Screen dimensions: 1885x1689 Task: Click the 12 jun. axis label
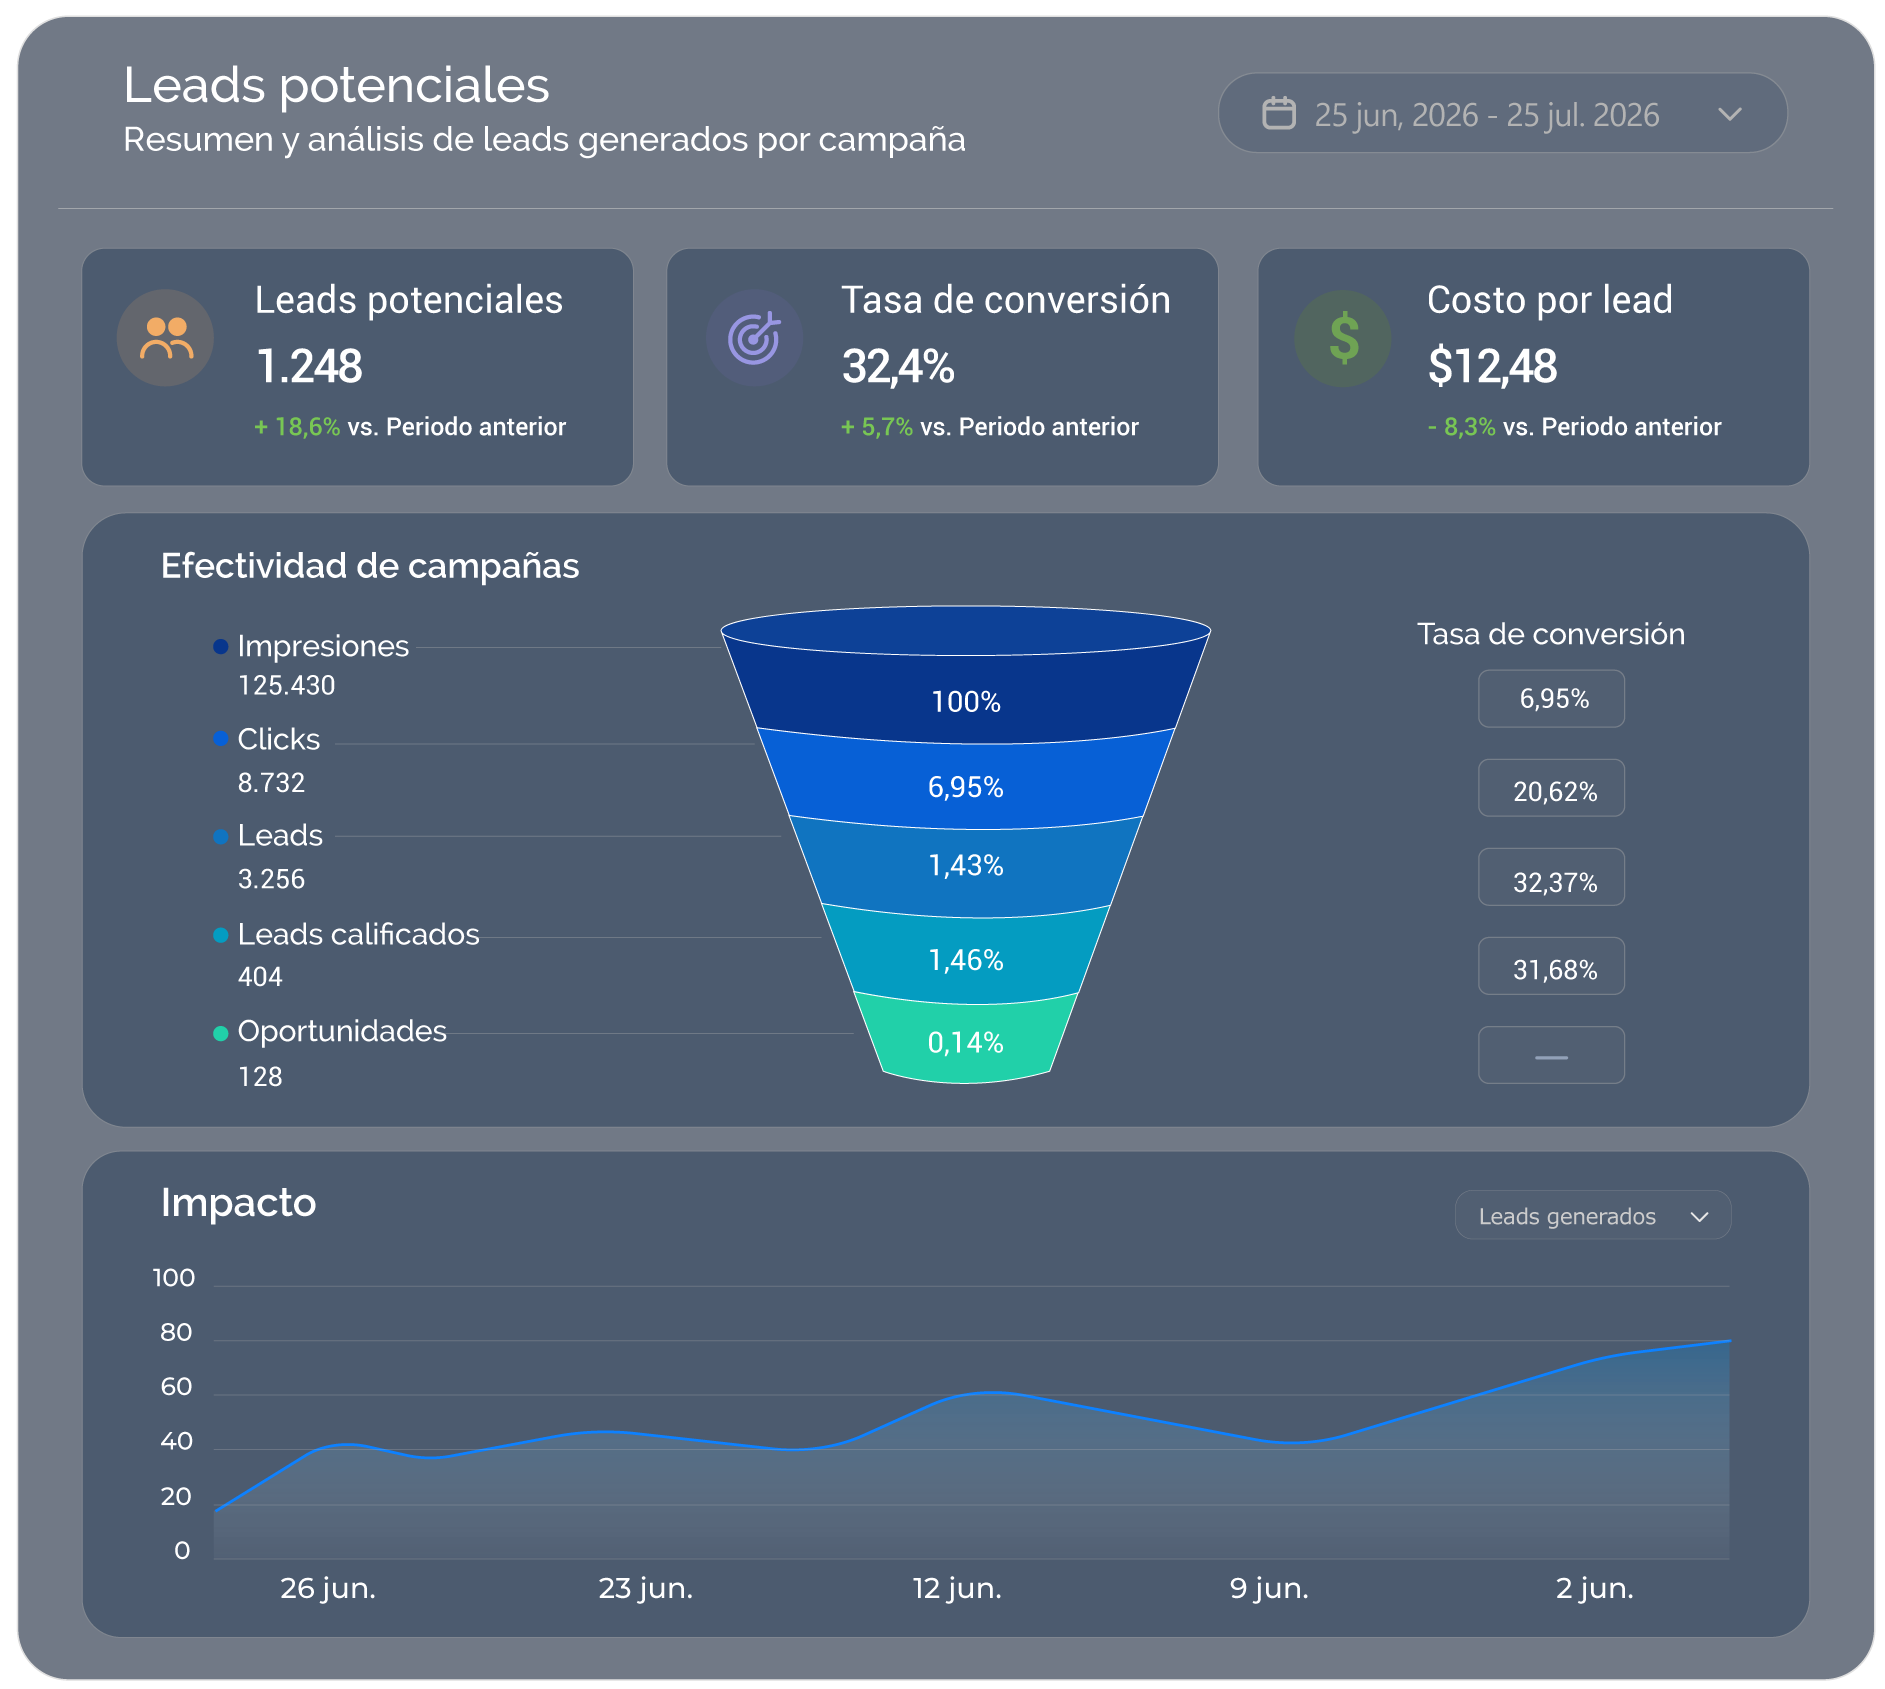(x=957, y=1588)
